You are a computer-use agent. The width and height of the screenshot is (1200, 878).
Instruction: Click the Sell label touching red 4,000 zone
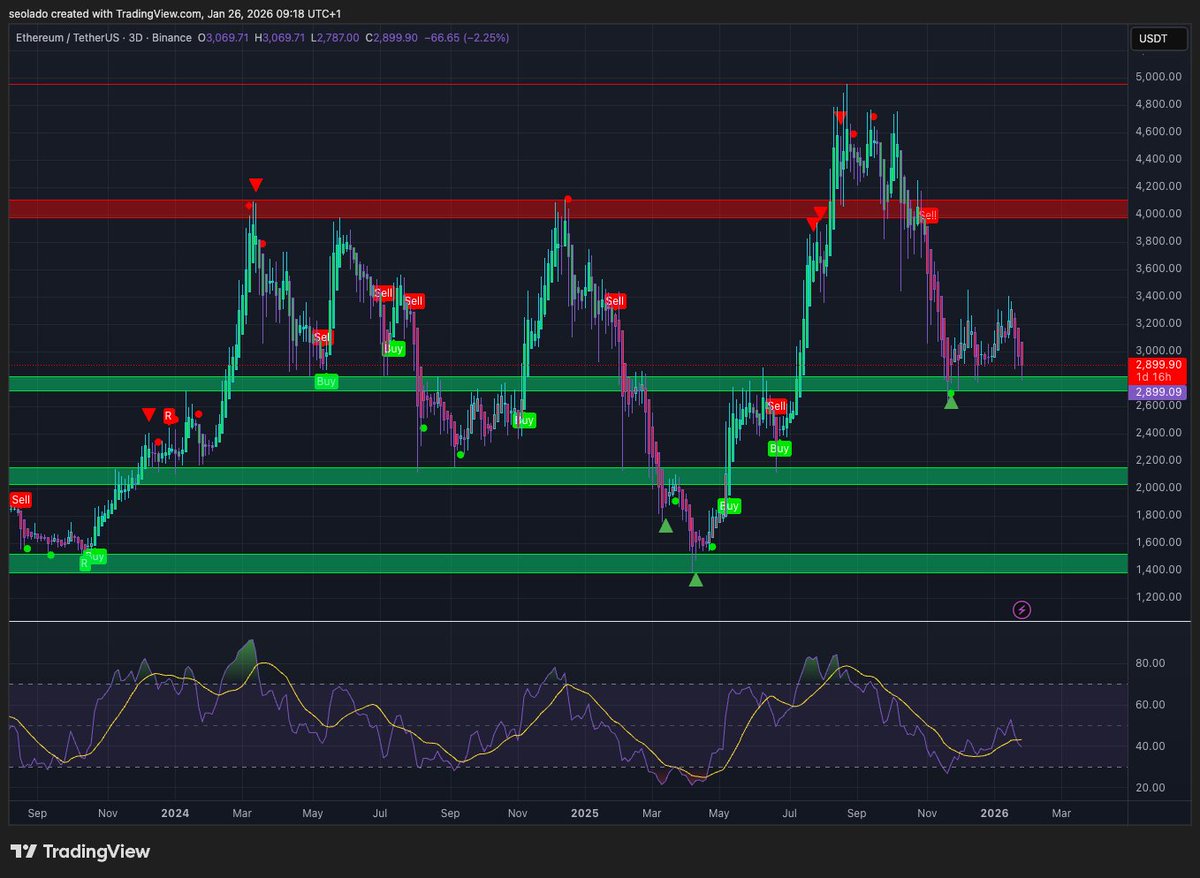coord(929,215)
